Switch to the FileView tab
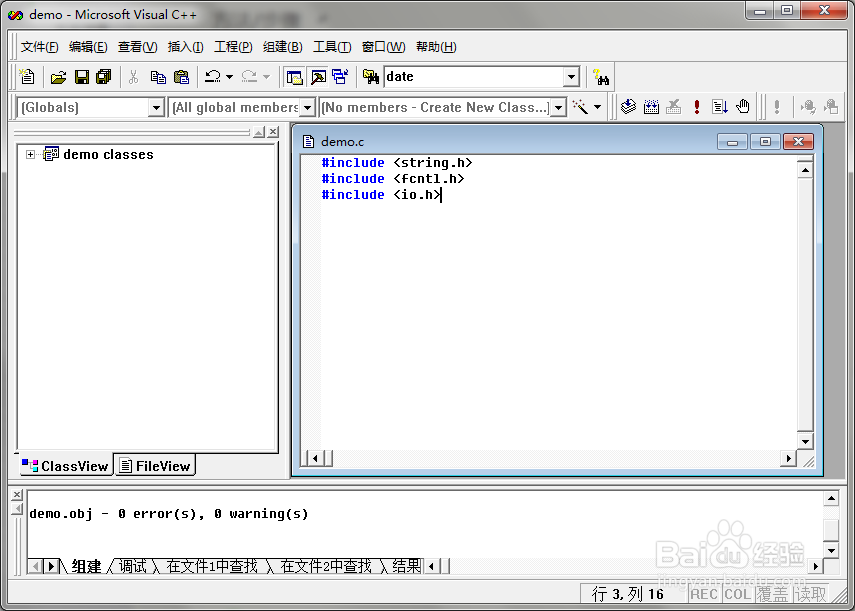The width and height of the screenshot is (855, 611). coord(155,466)
